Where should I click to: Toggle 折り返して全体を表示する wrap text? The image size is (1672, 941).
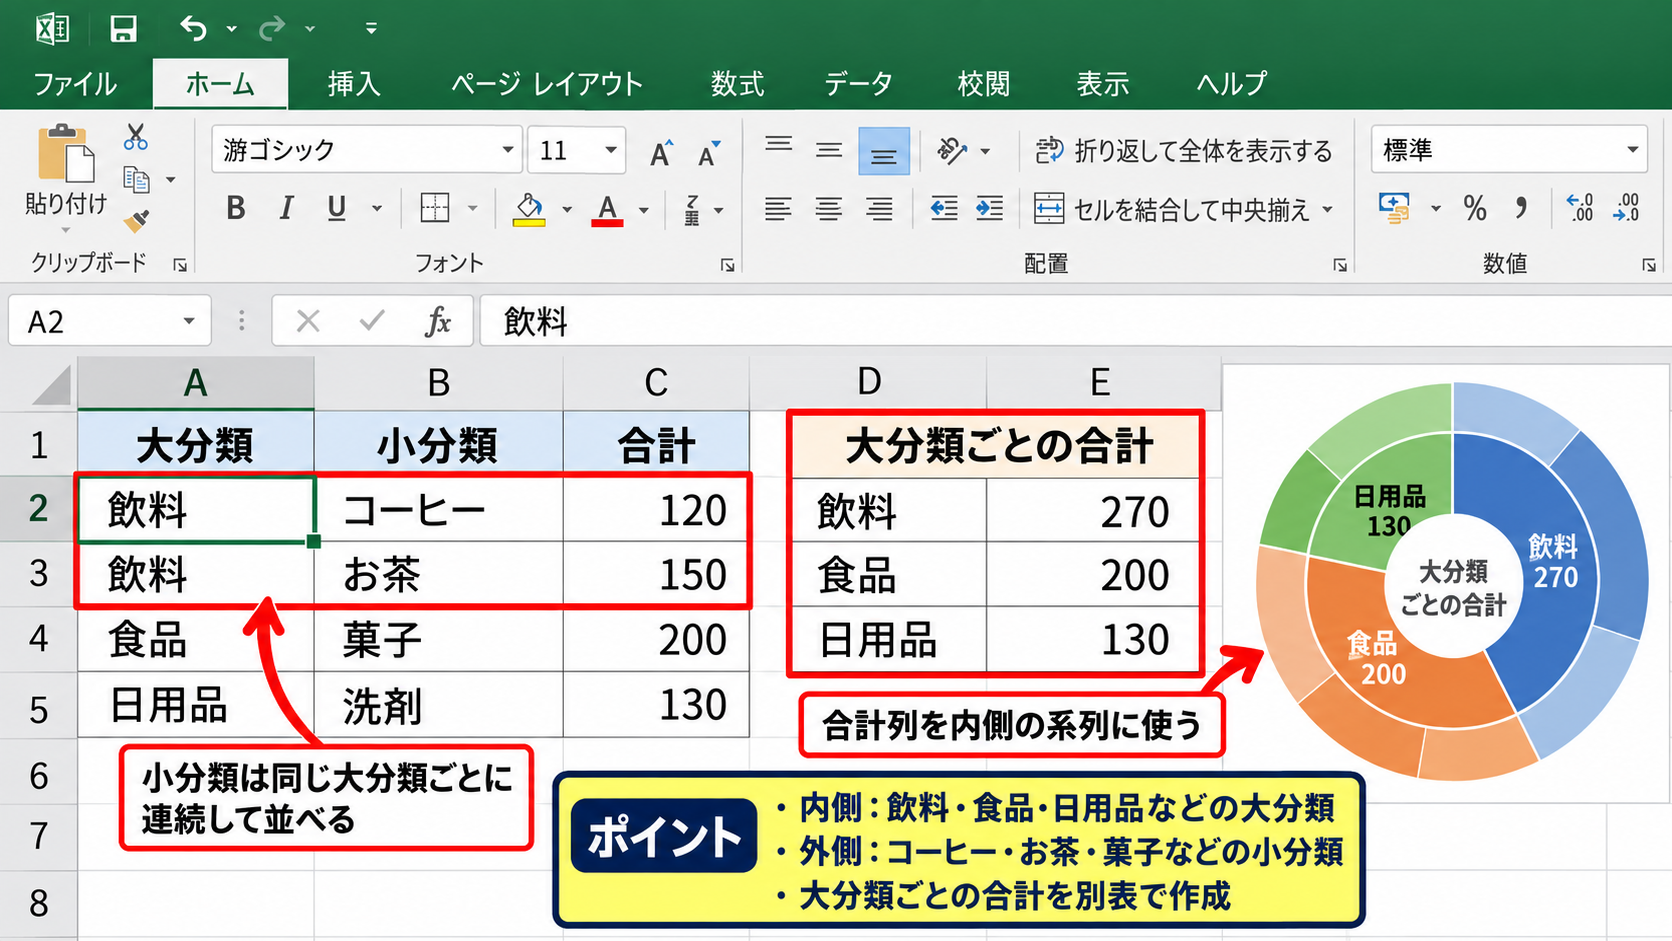click(x=1183, y=151)
